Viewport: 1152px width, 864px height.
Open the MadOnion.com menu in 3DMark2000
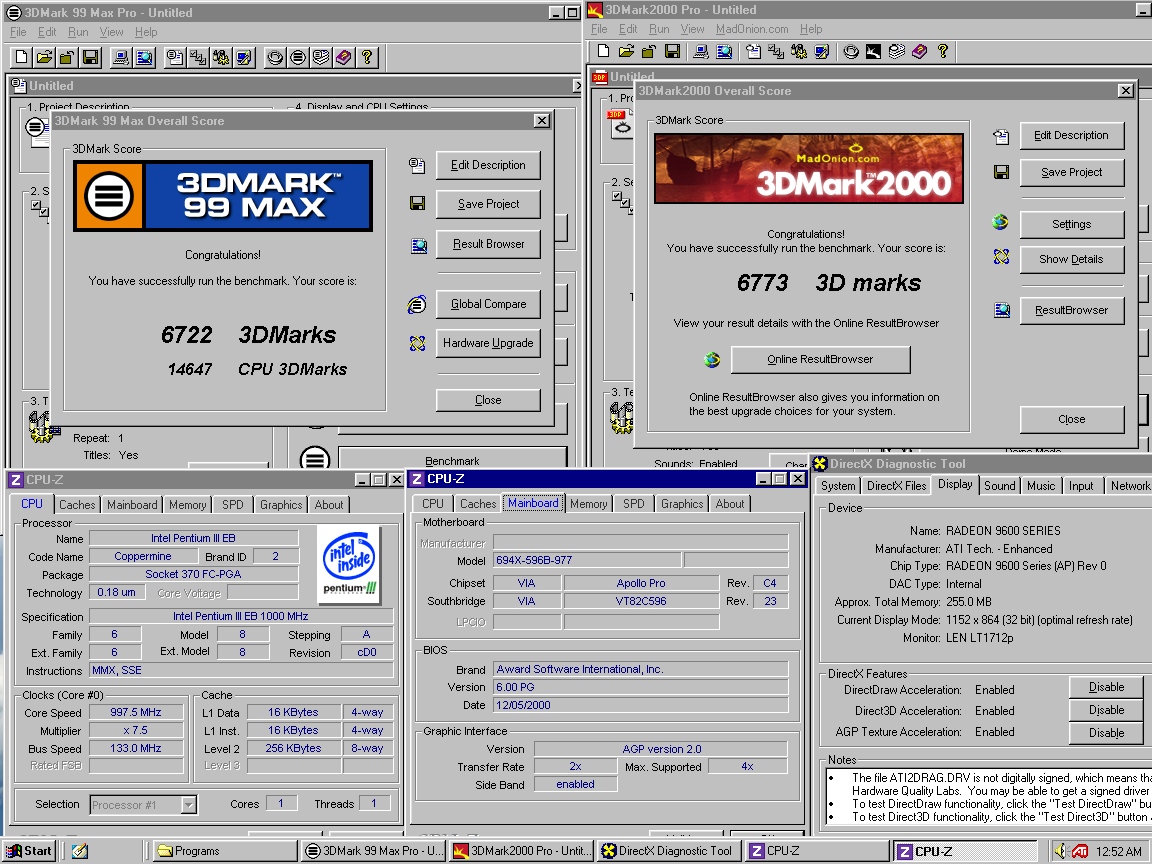pyautogui.click(x=752, y=29)
